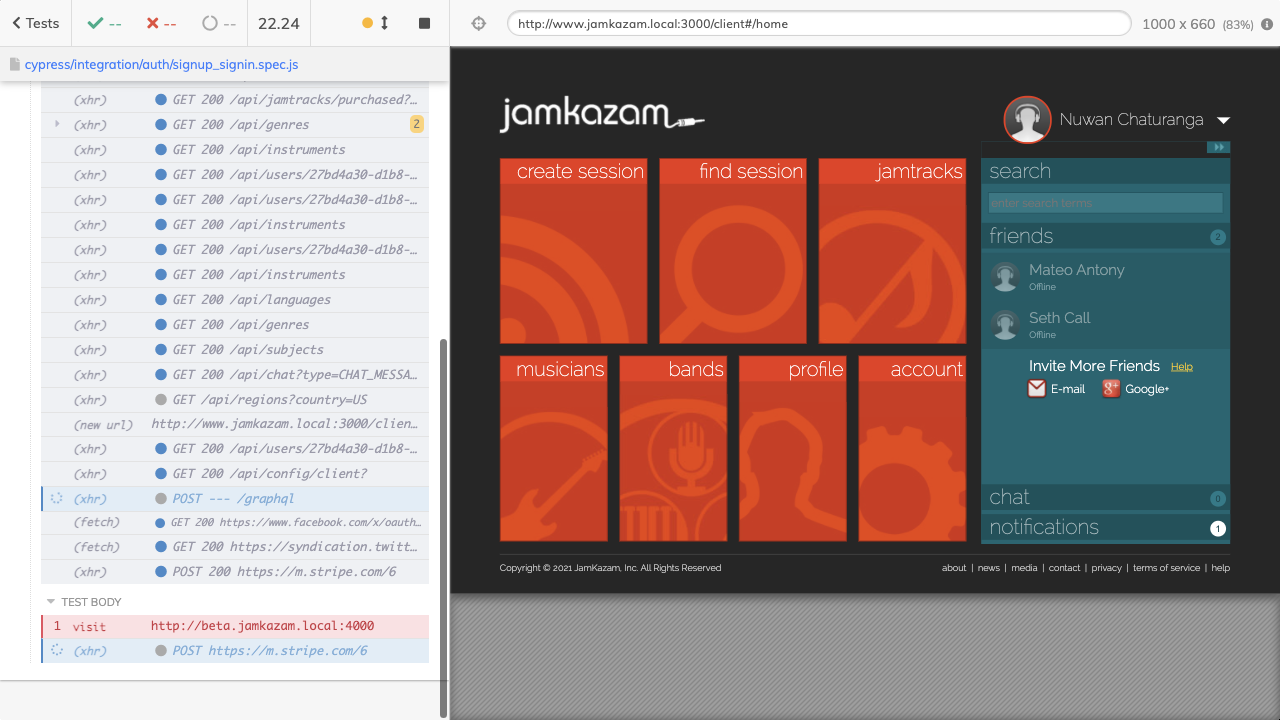This screenshot has height=720, width=1280.
Task: Collapse the sidebar with double-arrow icon
Action: point(1217,148)
